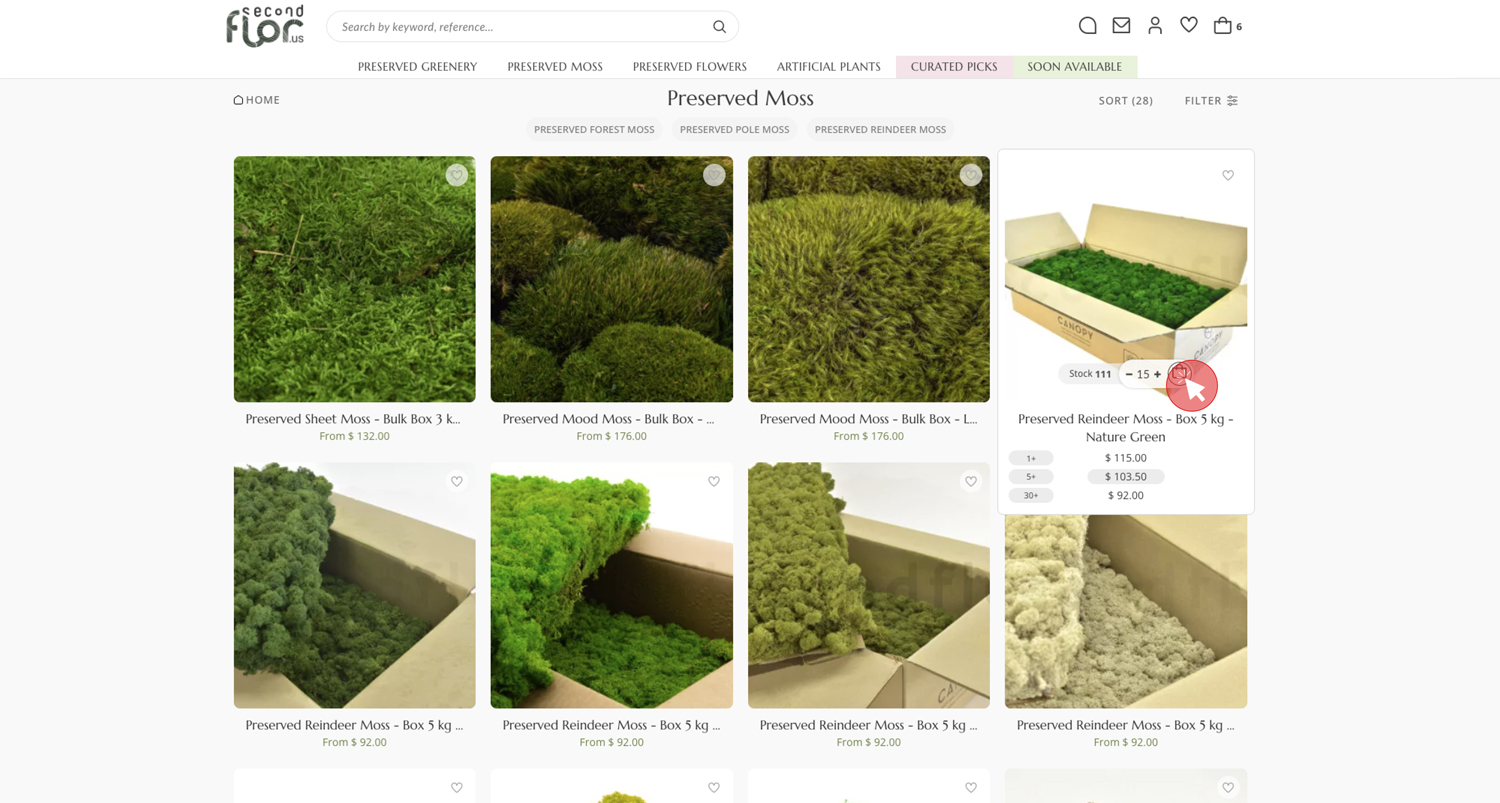Click the 'From $ 132.00' price
This screenshot has height=803, width=1500.
pyautogui.click(x=355, y=437)
